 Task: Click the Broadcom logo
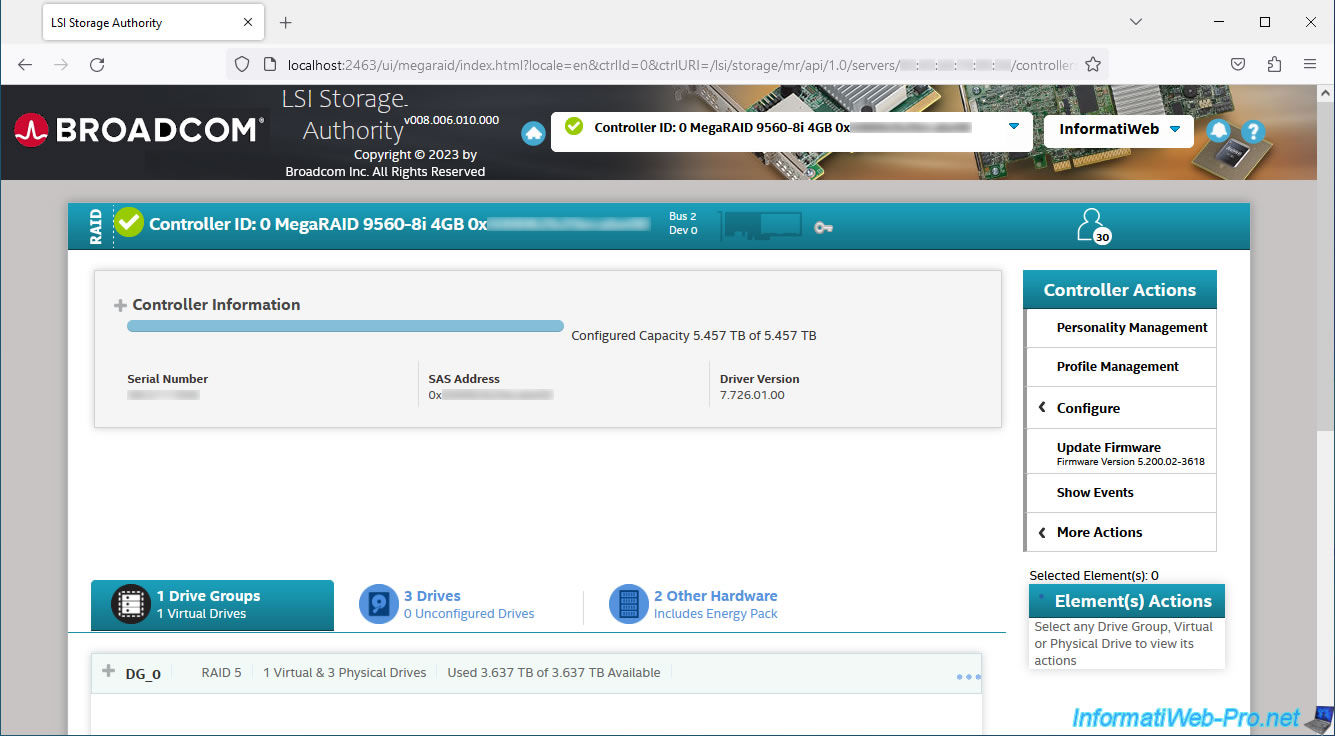click(138, 129)
